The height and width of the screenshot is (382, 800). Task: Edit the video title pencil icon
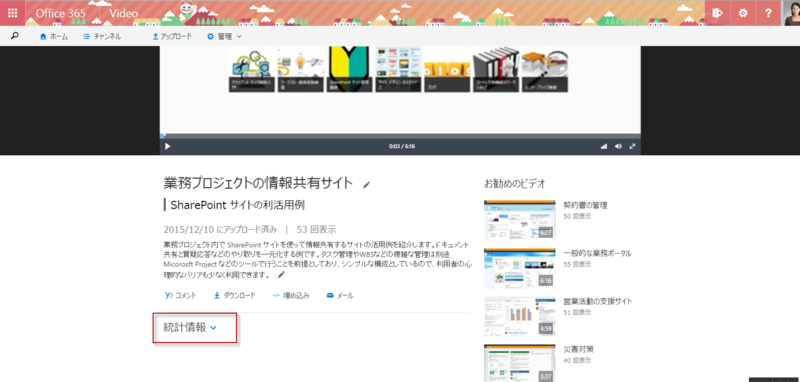[x=366, y=185]
